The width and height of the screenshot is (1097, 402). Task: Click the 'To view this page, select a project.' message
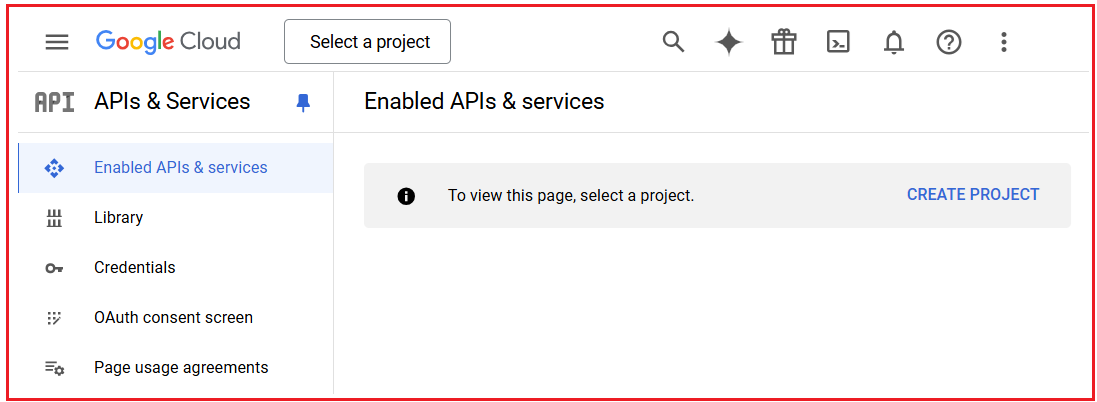click(571, 196)
